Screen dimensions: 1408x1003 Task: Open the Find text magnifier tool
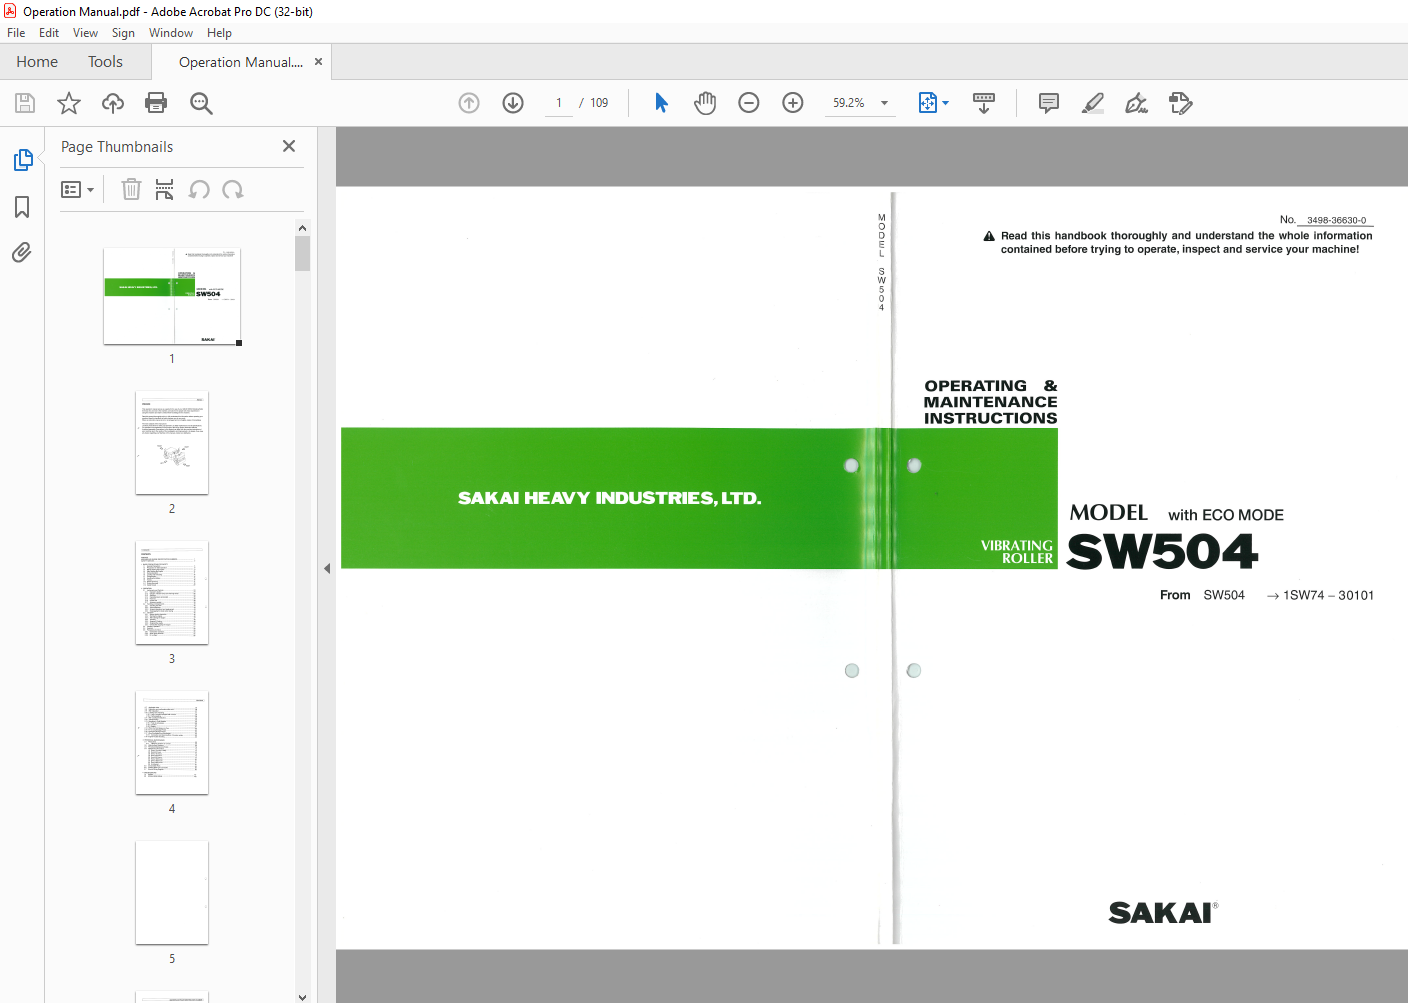click(201, 103)
